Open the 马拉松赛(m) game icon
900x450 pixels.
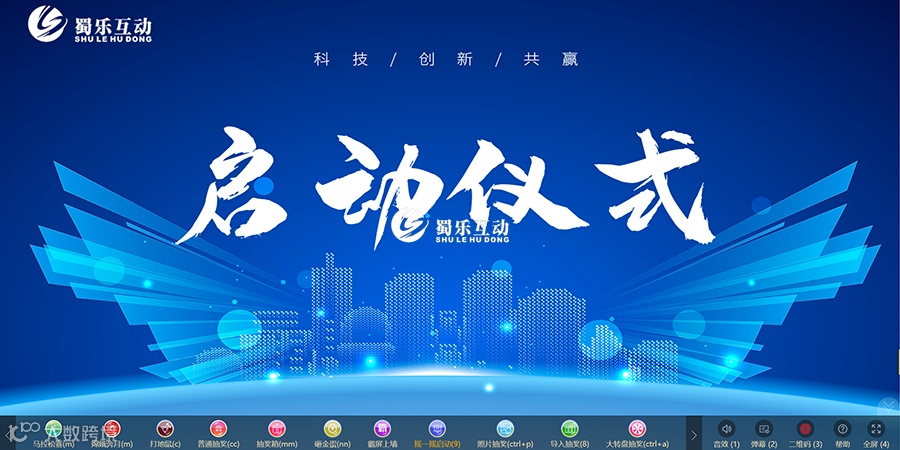pos(53,429)
